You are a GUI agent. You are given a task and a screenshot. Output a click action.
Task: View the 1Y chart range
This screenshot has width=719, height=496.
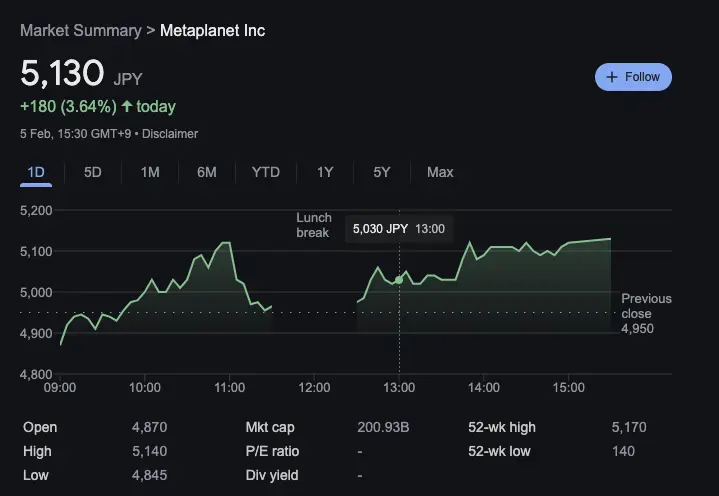pyautogui.click(x=325, y=172)
